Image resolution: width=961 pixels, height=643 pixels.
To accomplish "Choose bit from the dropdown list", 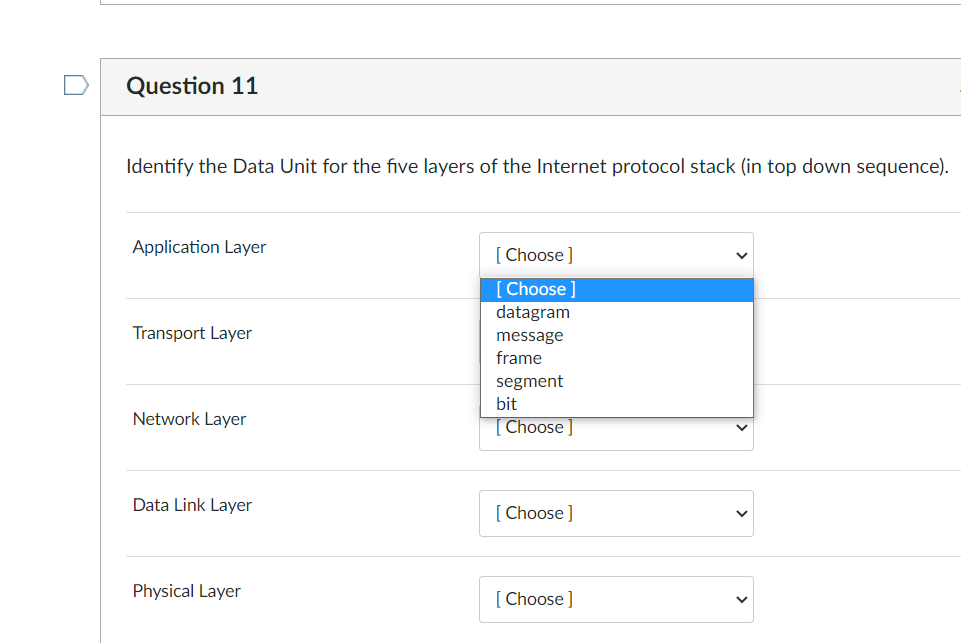I will click(617, 405).
